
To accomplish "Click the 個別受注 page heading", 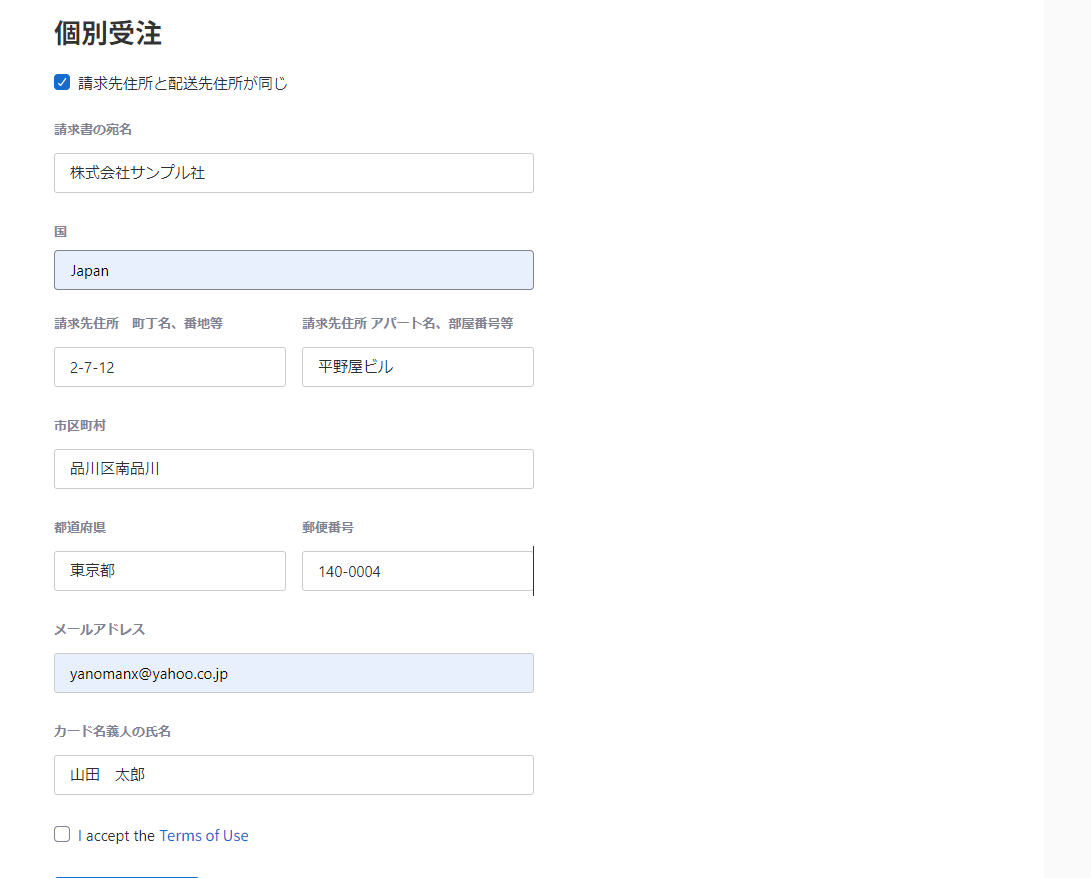I will (x=108, y=33).
